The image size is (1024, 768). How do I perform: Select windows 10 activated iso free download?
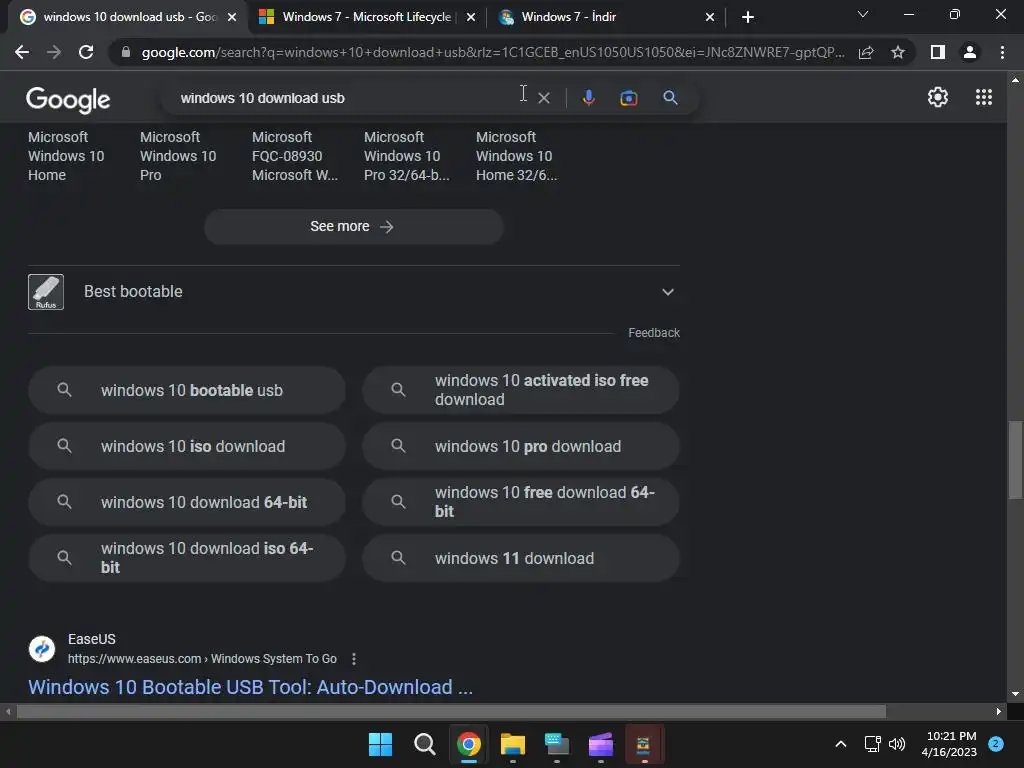[x=520, y=391]
